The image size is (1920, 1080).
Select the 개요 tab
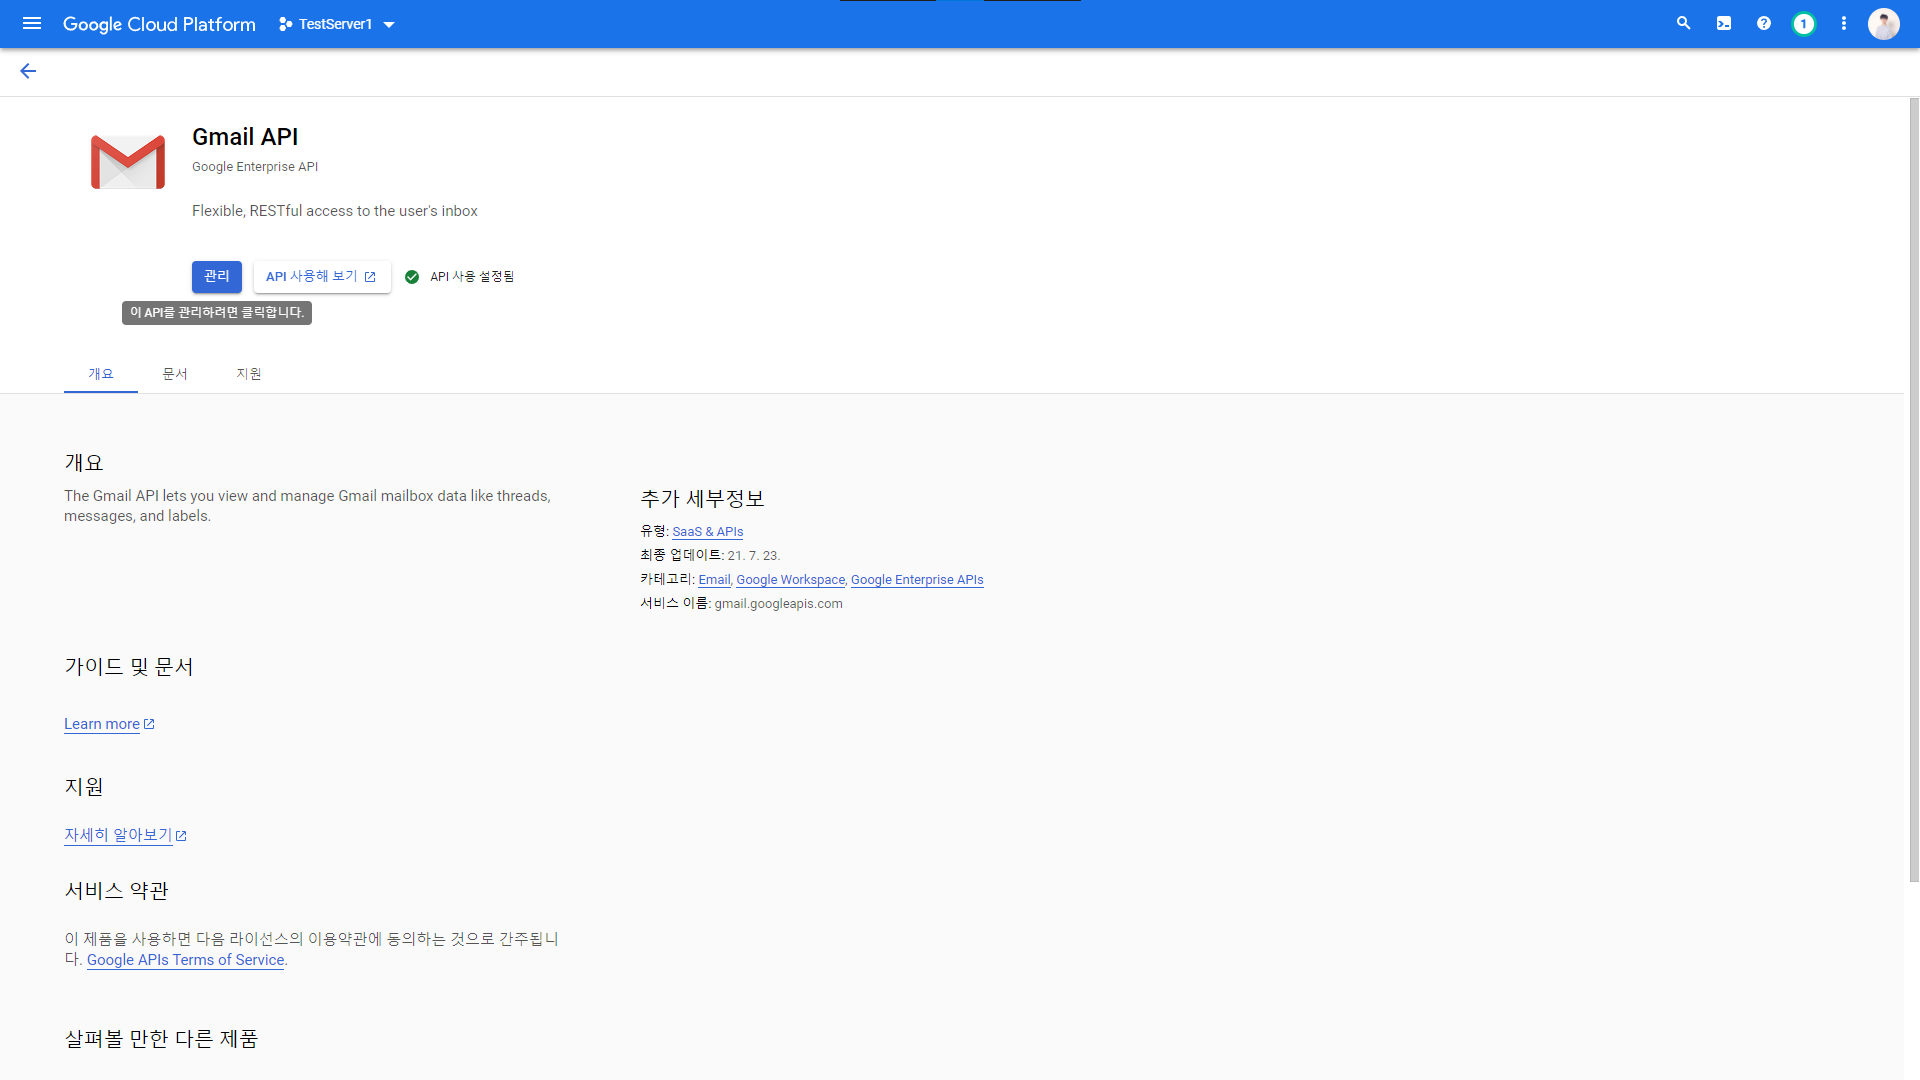101,373
